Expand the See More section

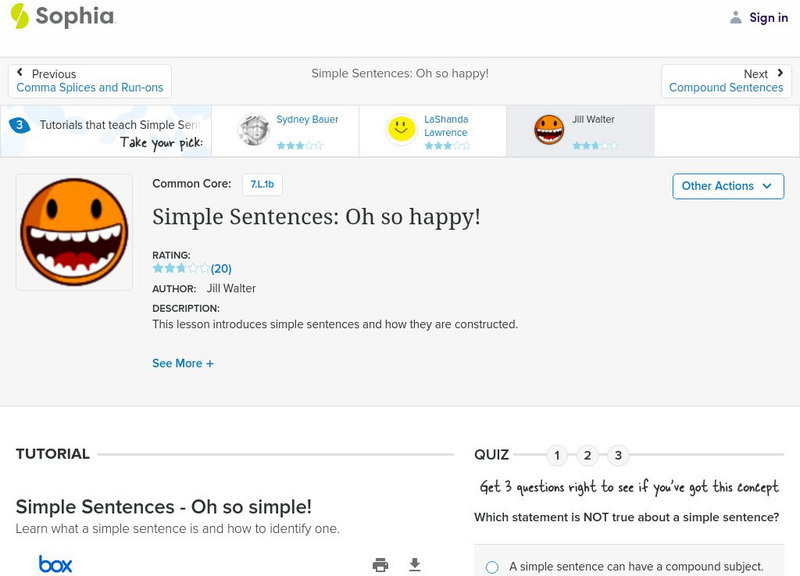(183, 364)
